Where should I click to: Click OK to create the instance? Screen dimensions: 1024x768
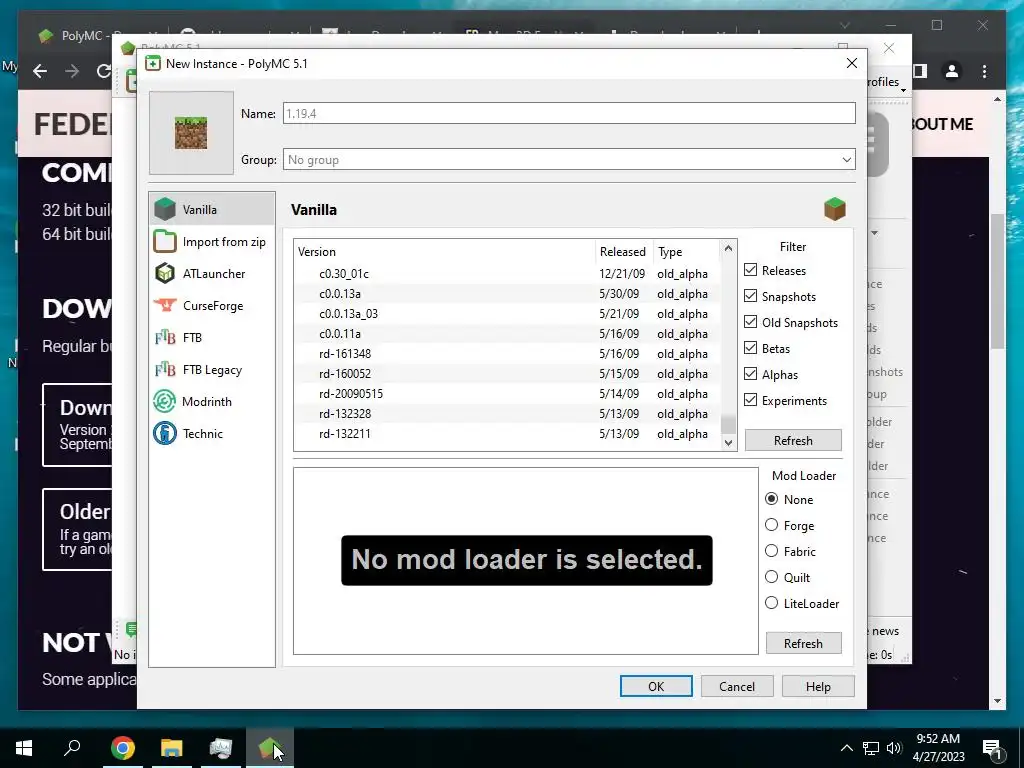tap(656, 686)
